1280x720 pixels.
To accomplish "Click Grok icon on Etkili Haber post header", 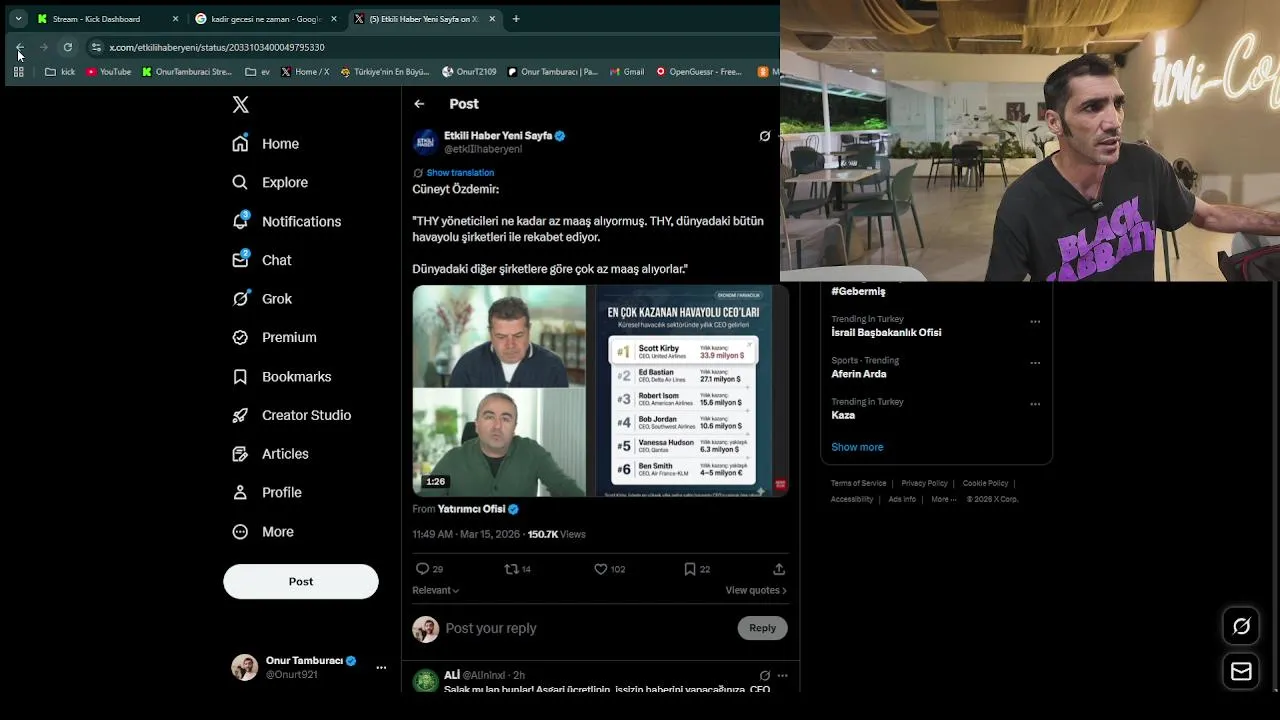I will click(765, 136).
